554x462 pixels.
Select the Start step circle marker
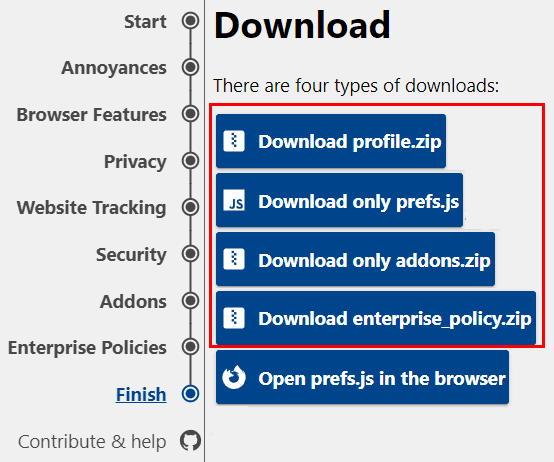(190, 20)
